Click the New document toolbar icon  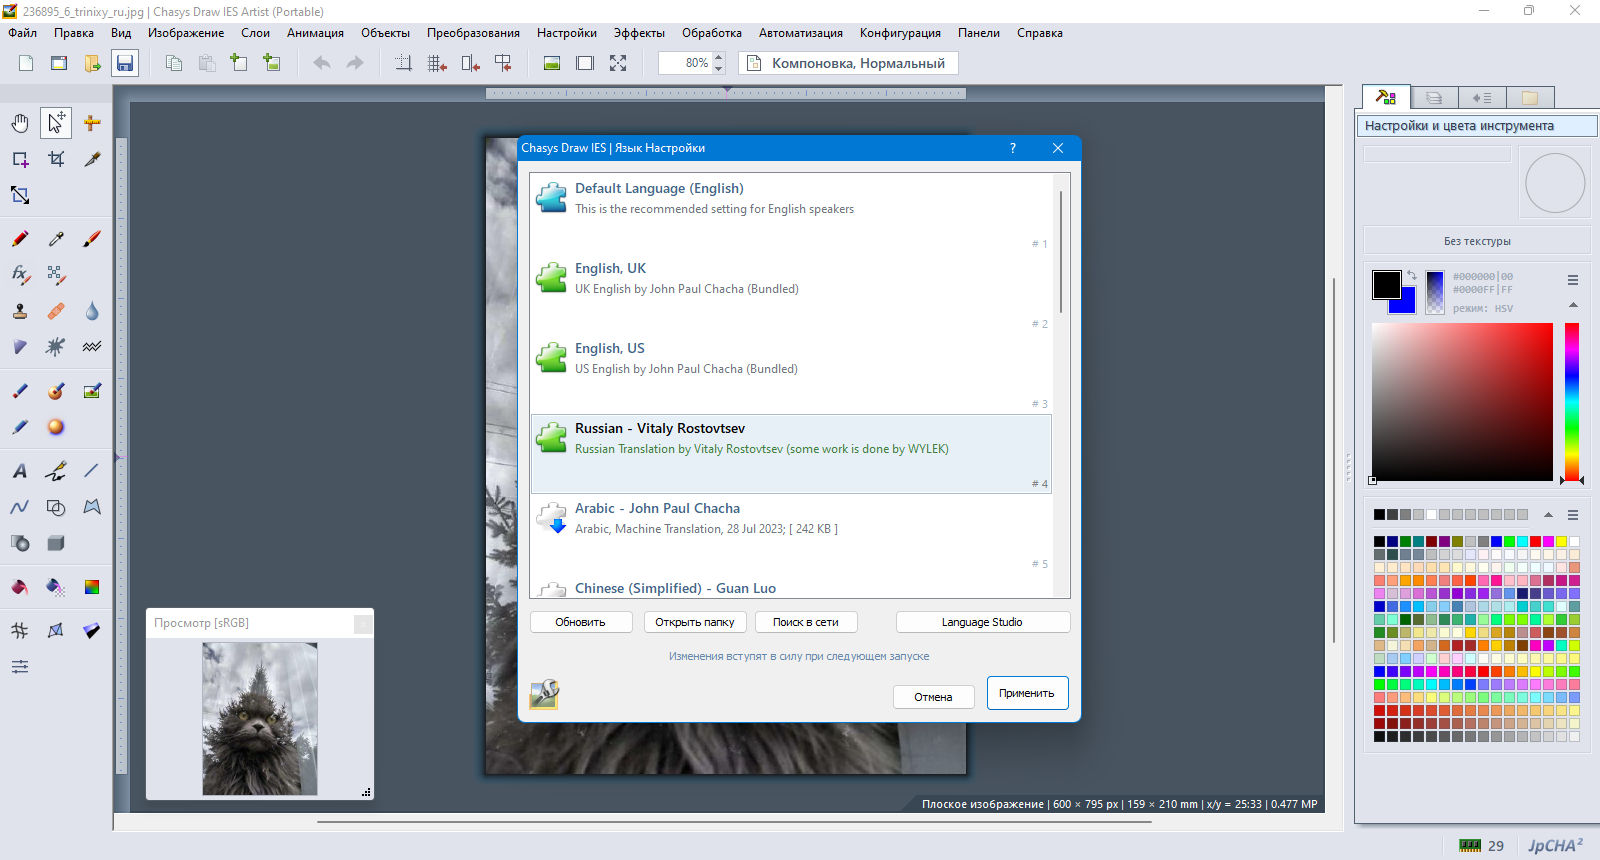point(26,63)
